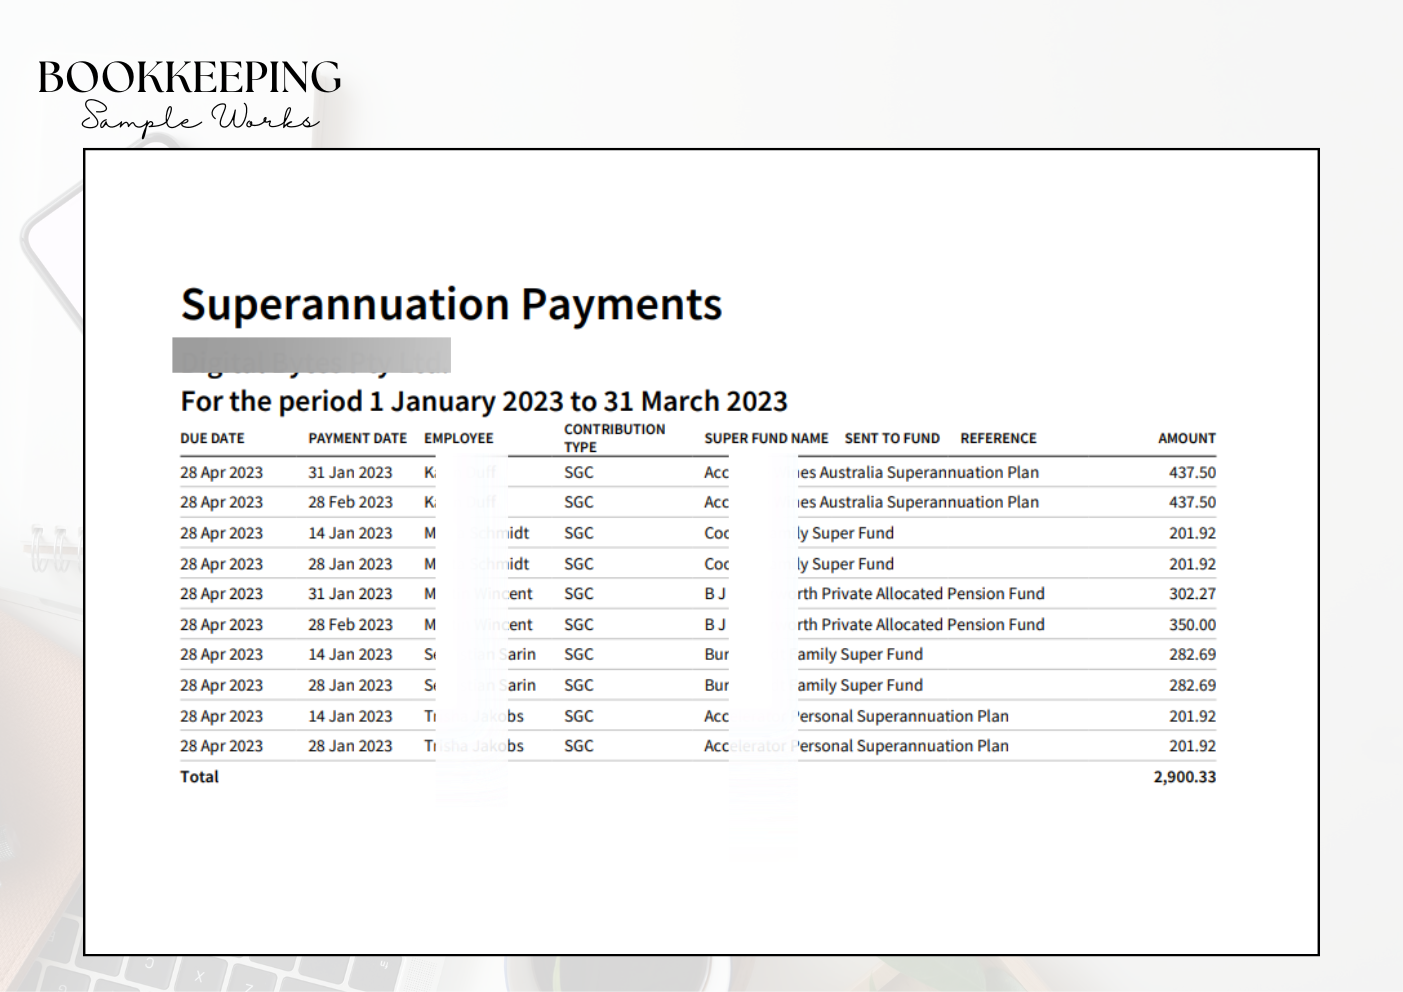This screenshot has height=992, width=1403.
Task: Click the "DUE DATE" column header
Action: tap(212, 438)
